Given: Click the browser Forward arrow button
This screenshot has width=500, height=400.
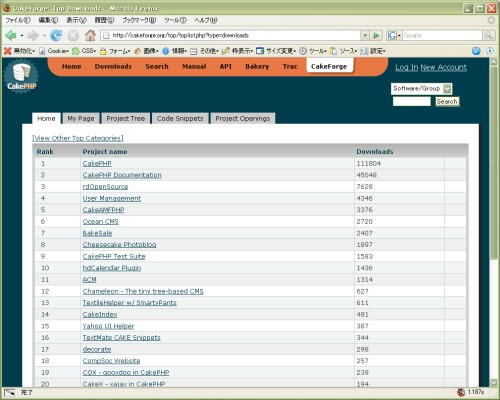Looking at the screenshot, I should click(x=33, y=35).
